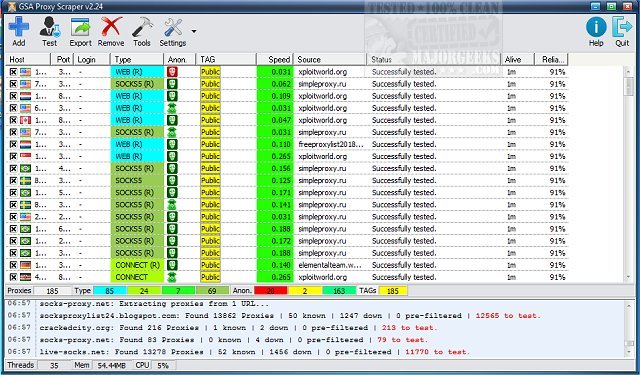The width and height of the screenshot is (640, 375).
Task: Click the red Anon. count 20 box
Action: coord(271,291)
